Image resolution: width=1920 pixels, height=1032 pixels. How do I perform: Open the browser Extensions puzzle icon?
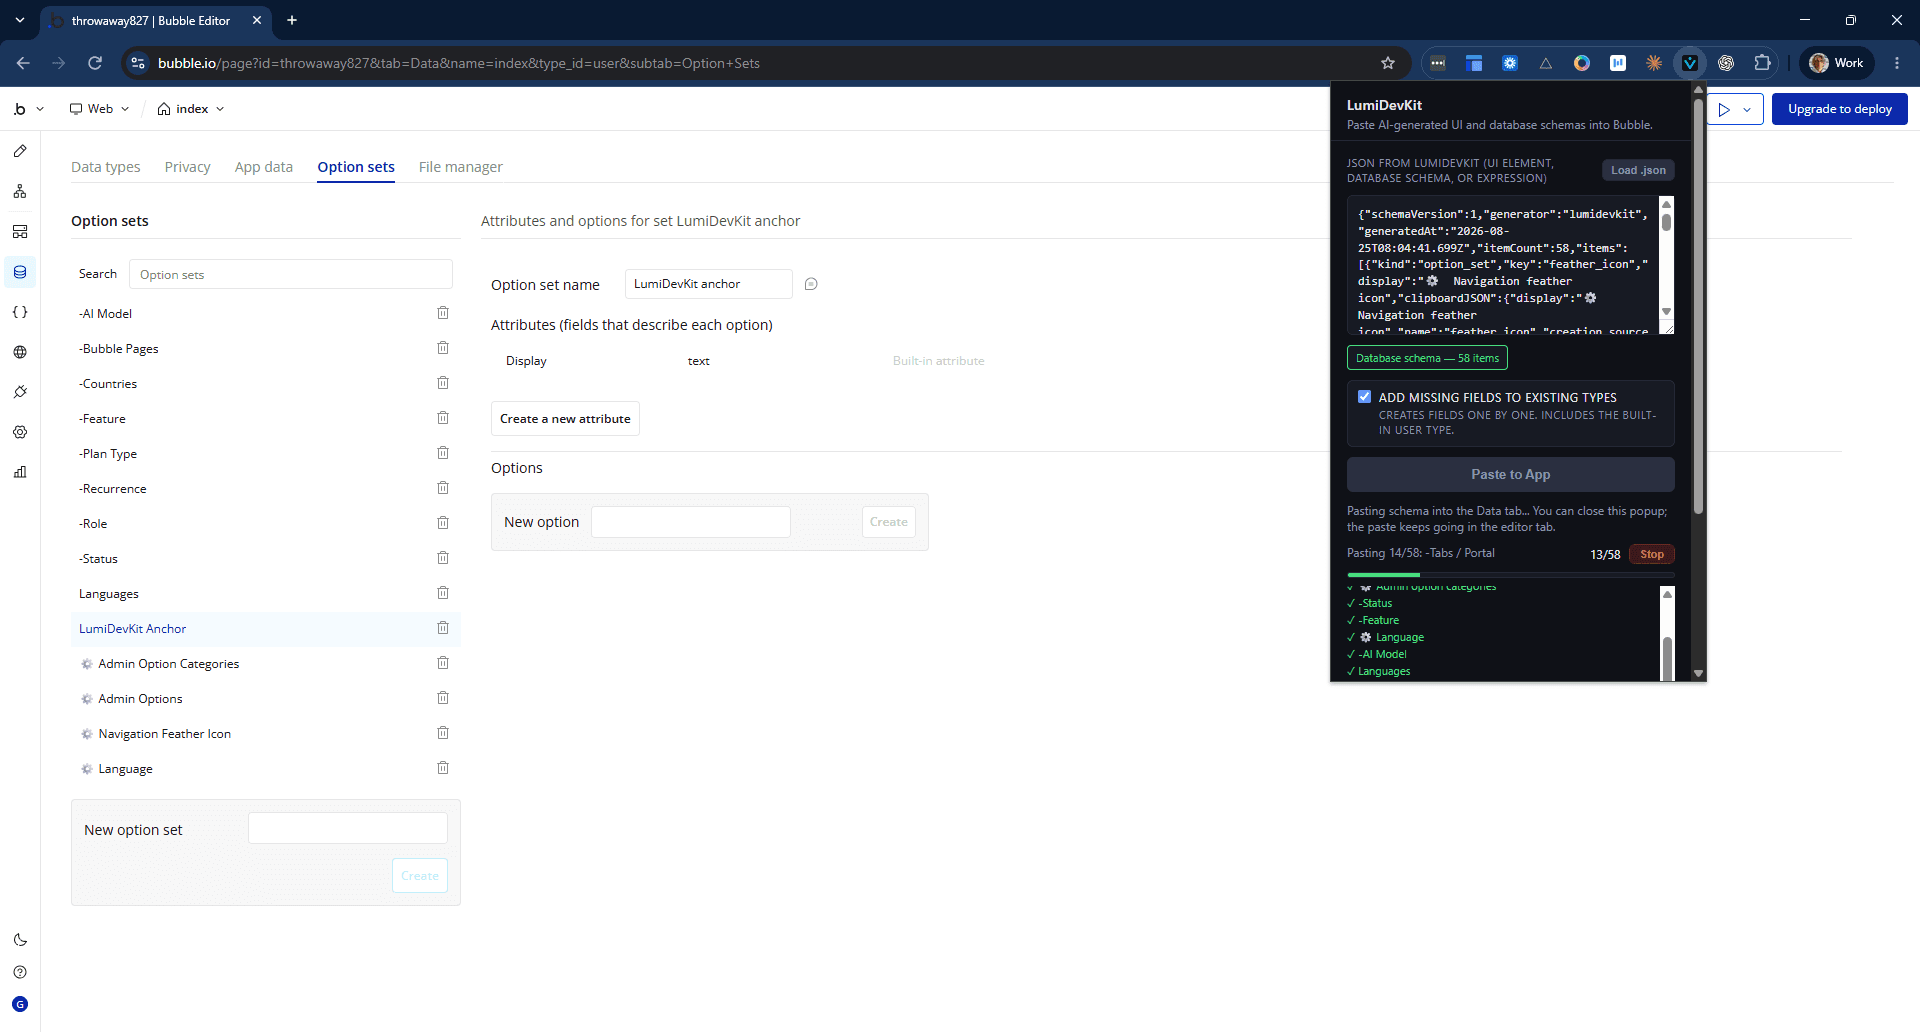tap(1762, 63)
